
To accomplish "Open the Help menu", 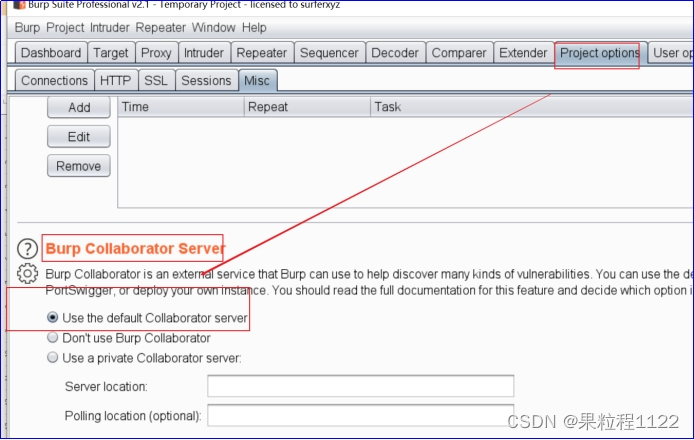I will (254, 27).
